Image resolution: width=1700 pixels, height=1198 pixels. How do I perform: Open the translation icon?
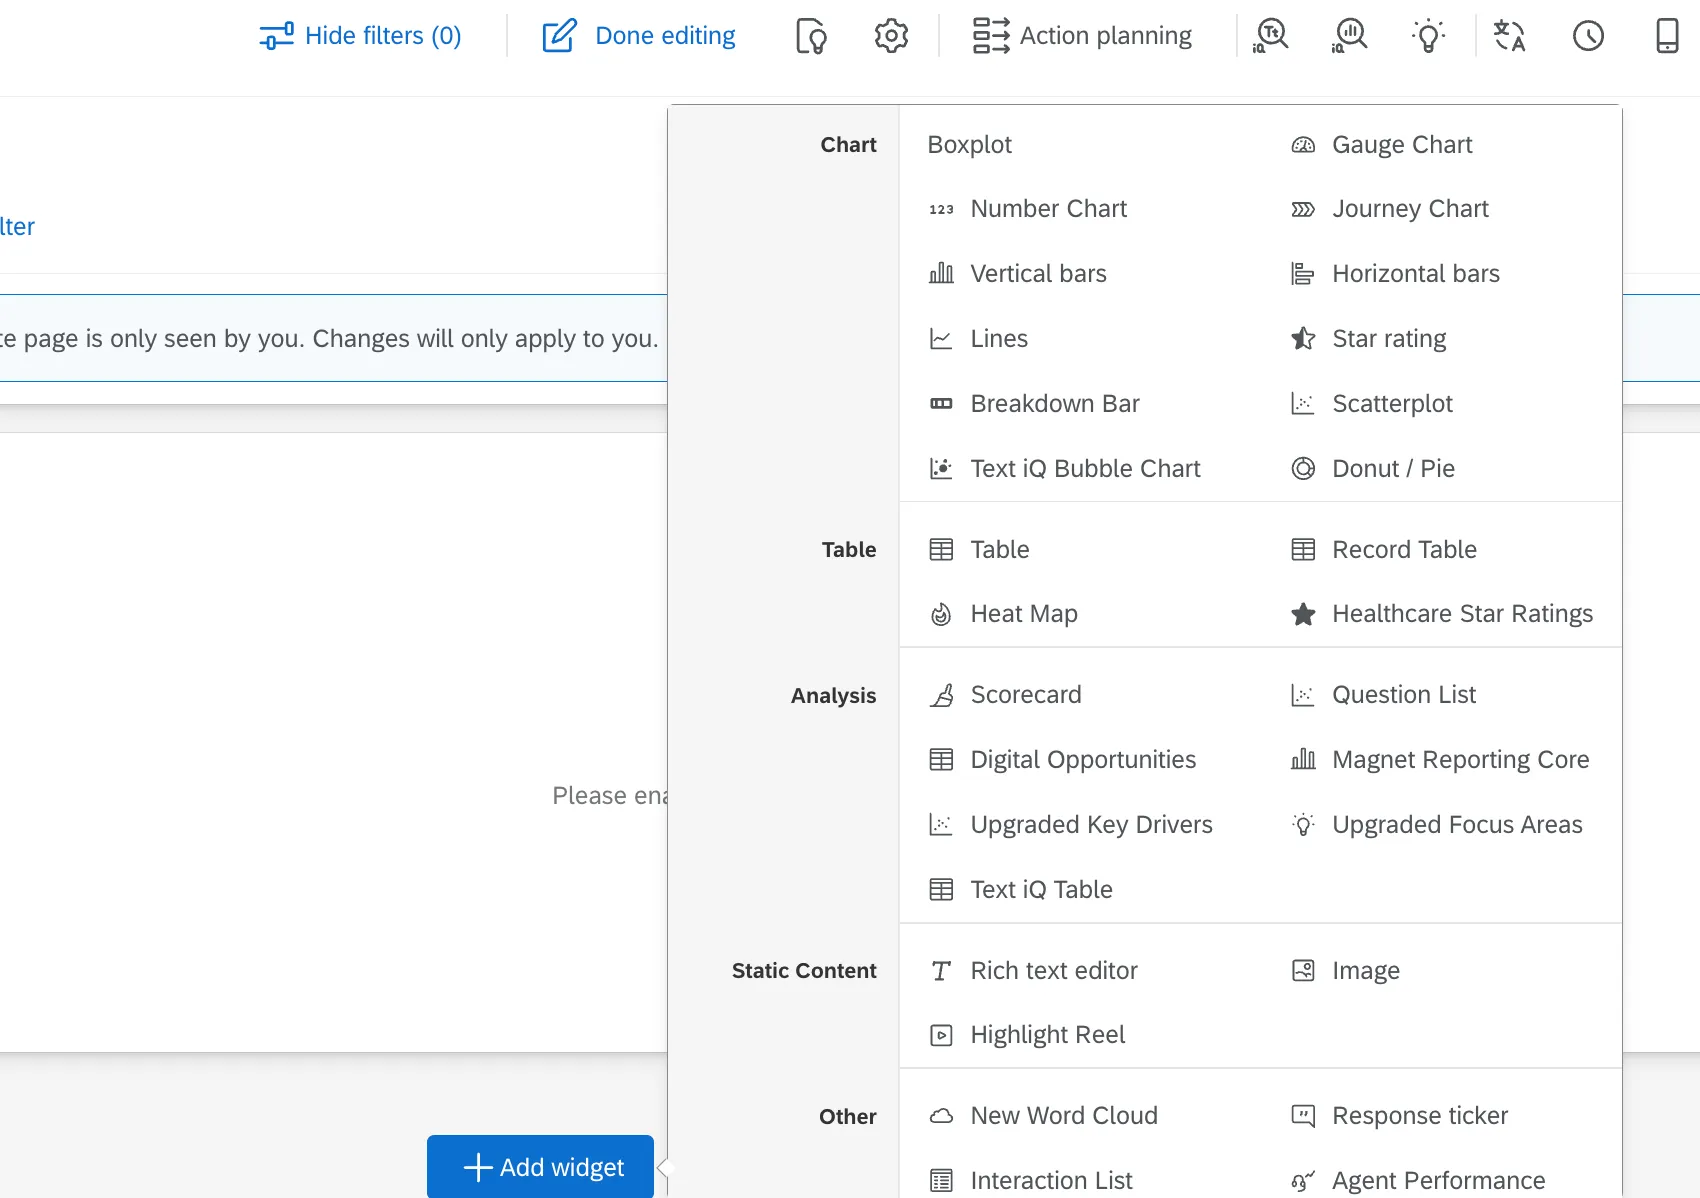1509,36
